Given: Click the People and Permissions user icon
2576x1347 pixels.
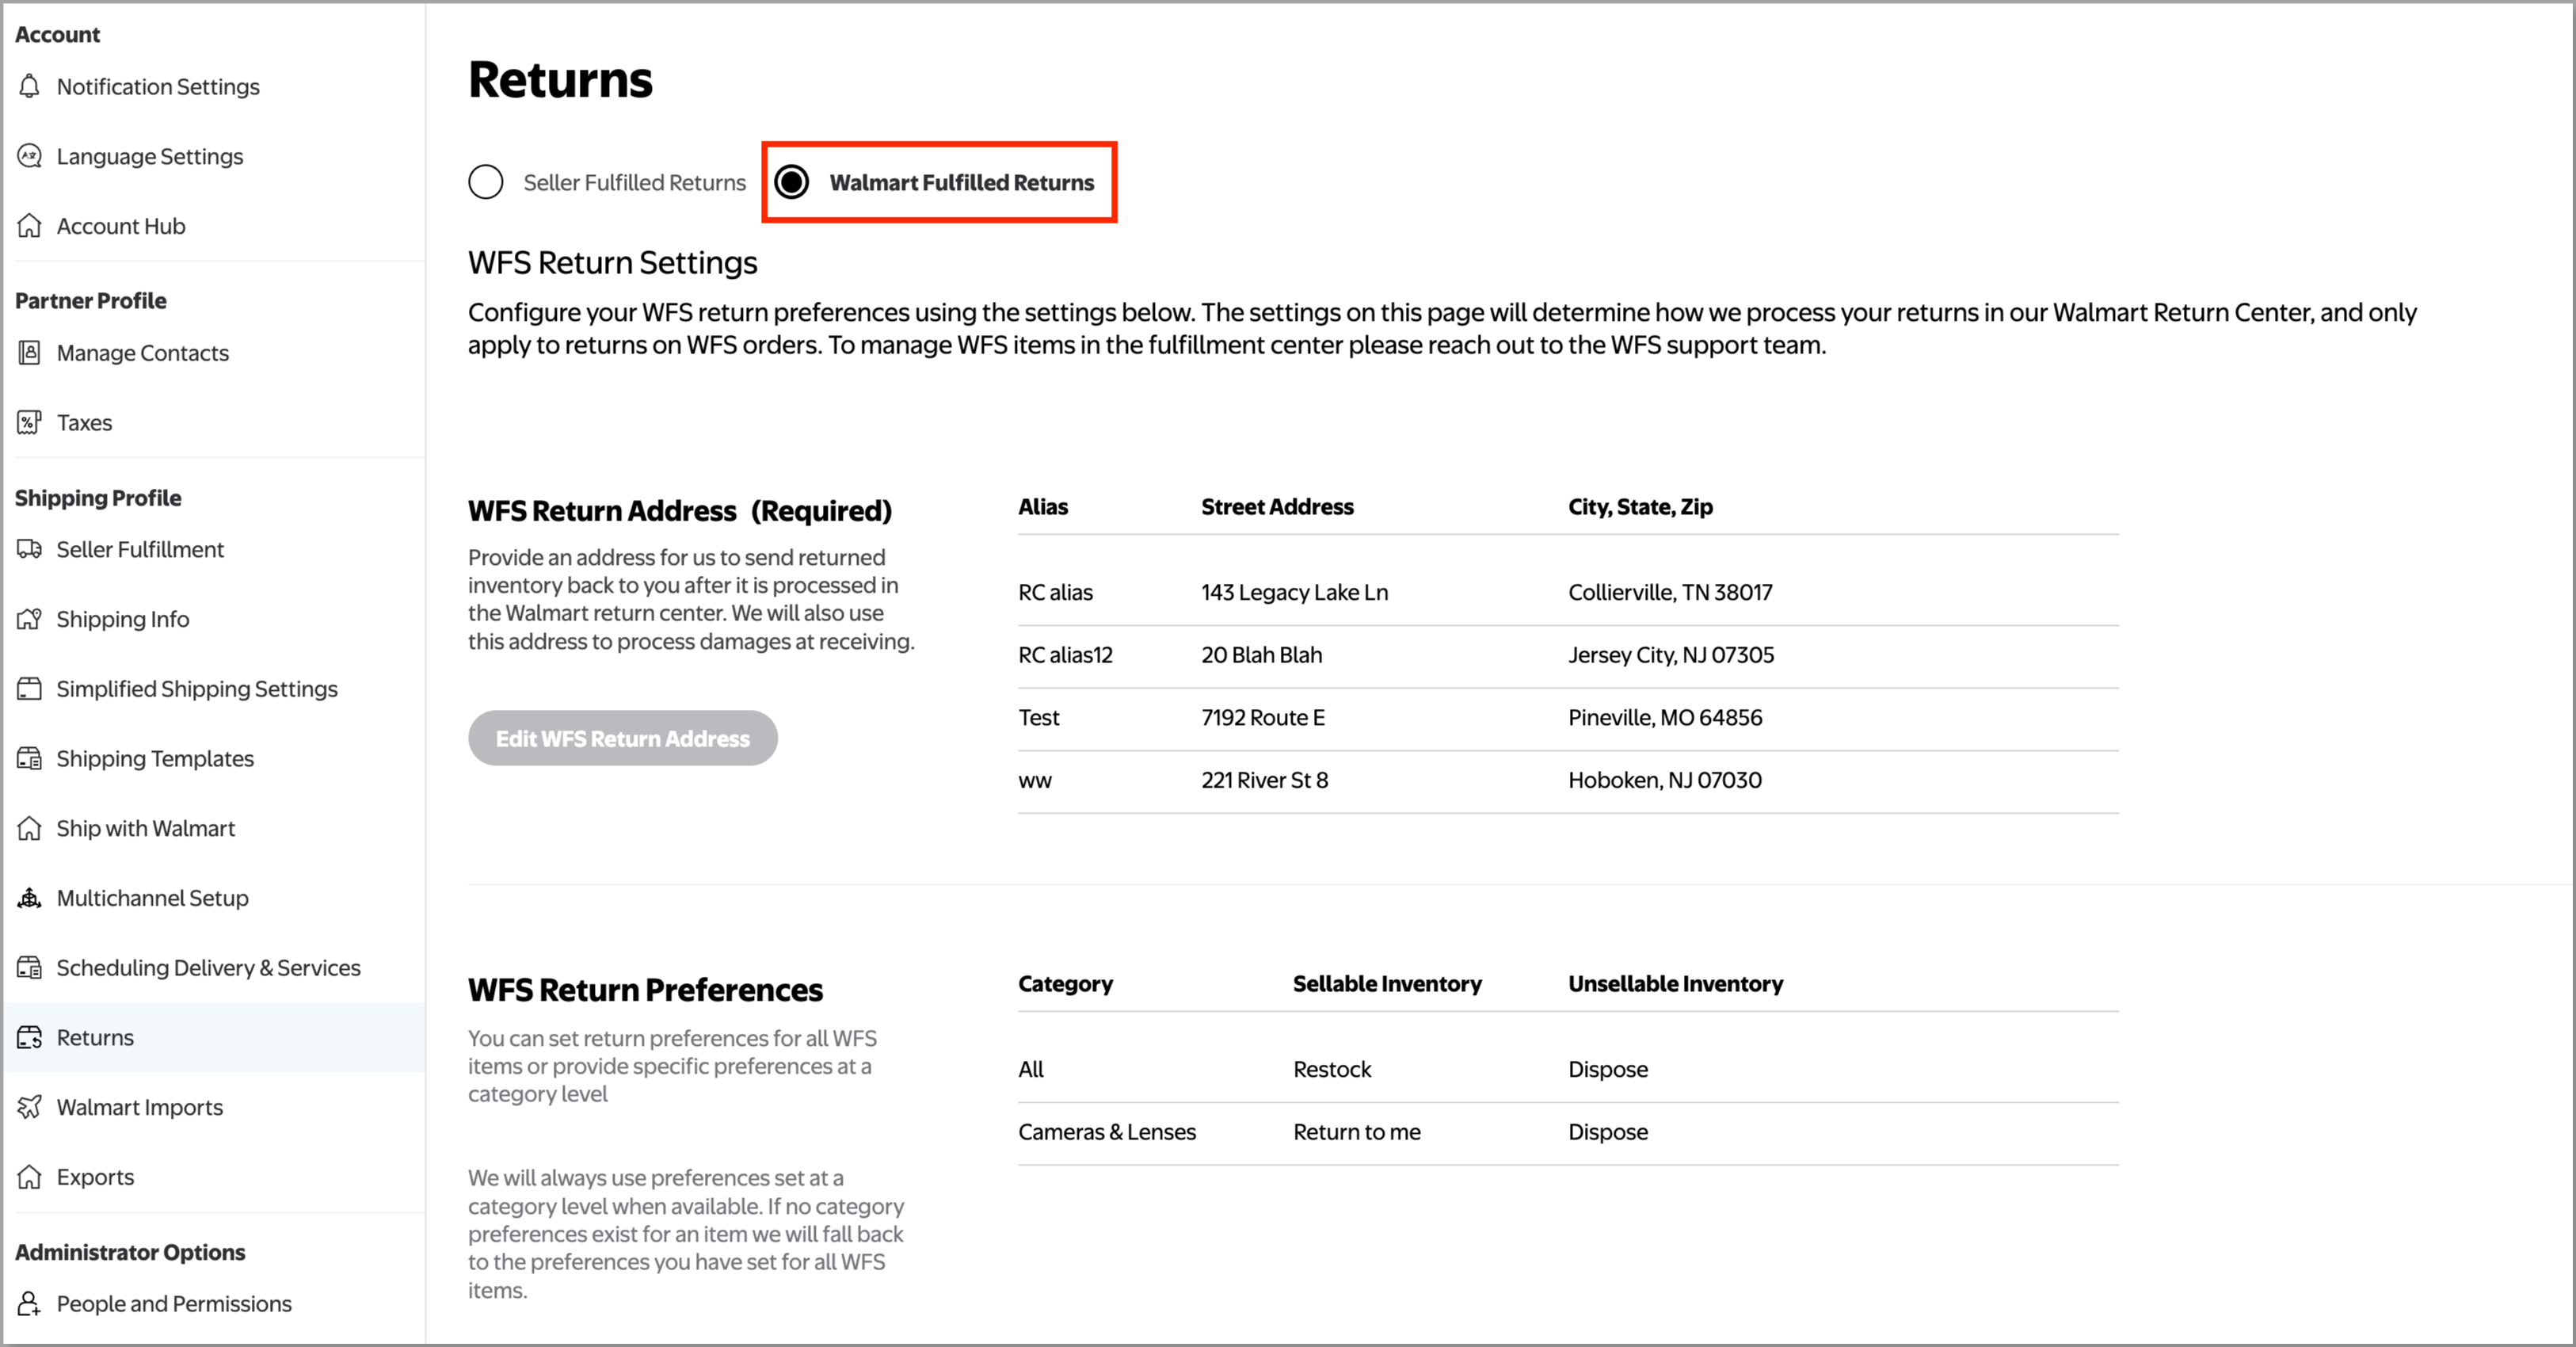Looking at the screenshot, I should [30, 1303].
